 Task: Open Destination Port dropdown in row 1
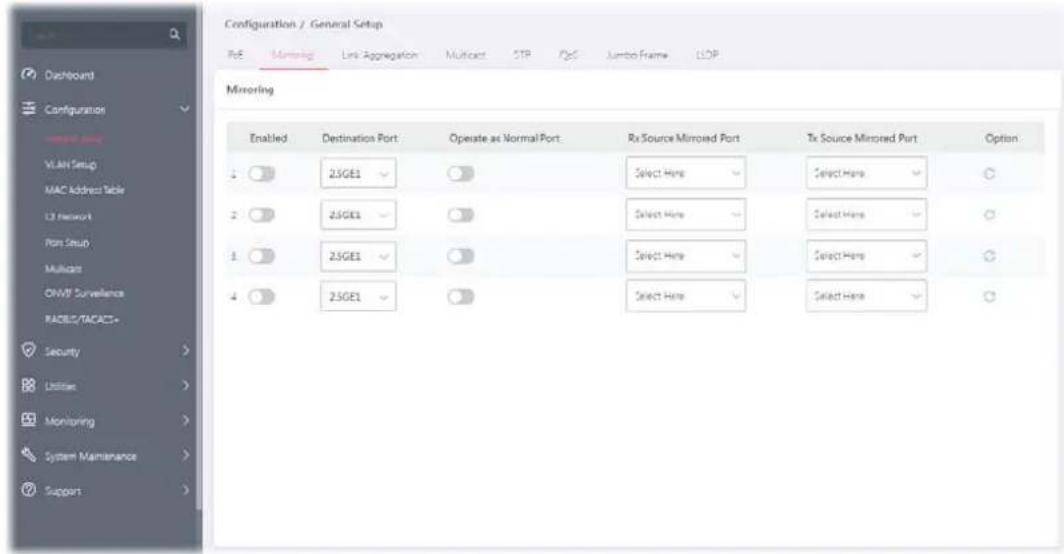coord(358,174)
